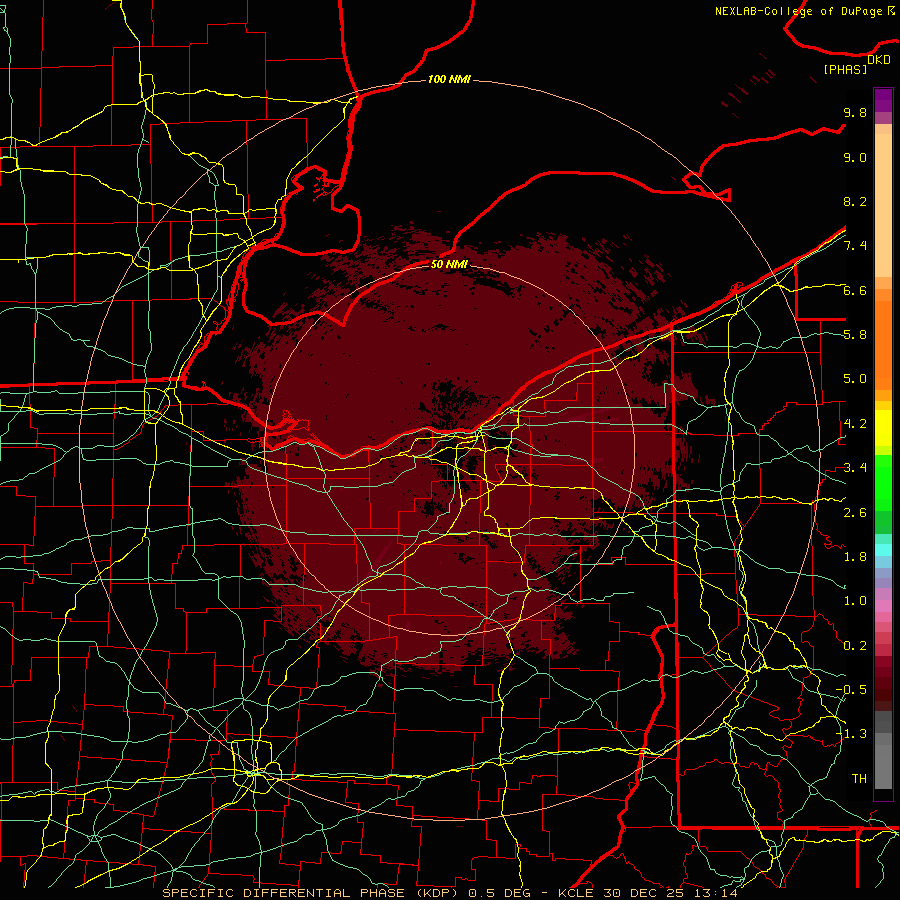Pick the yellow segment of the color scale
900x900 pixels.
tap(883, 428)
